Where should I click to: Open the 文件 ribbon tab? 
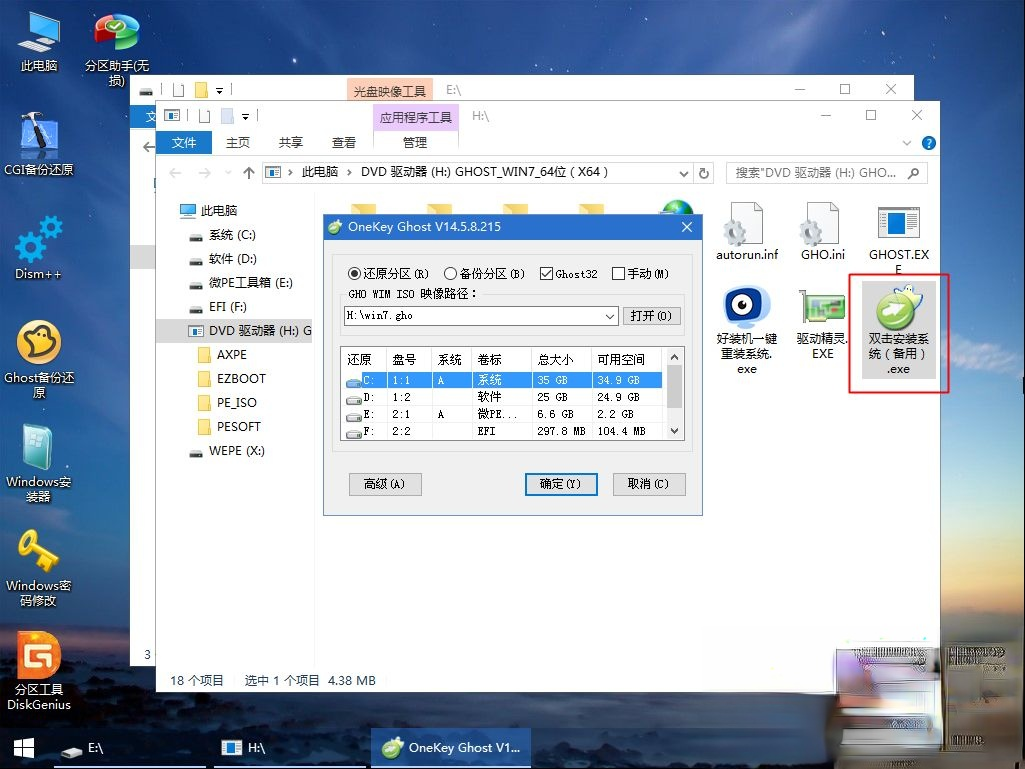[184, 143]
